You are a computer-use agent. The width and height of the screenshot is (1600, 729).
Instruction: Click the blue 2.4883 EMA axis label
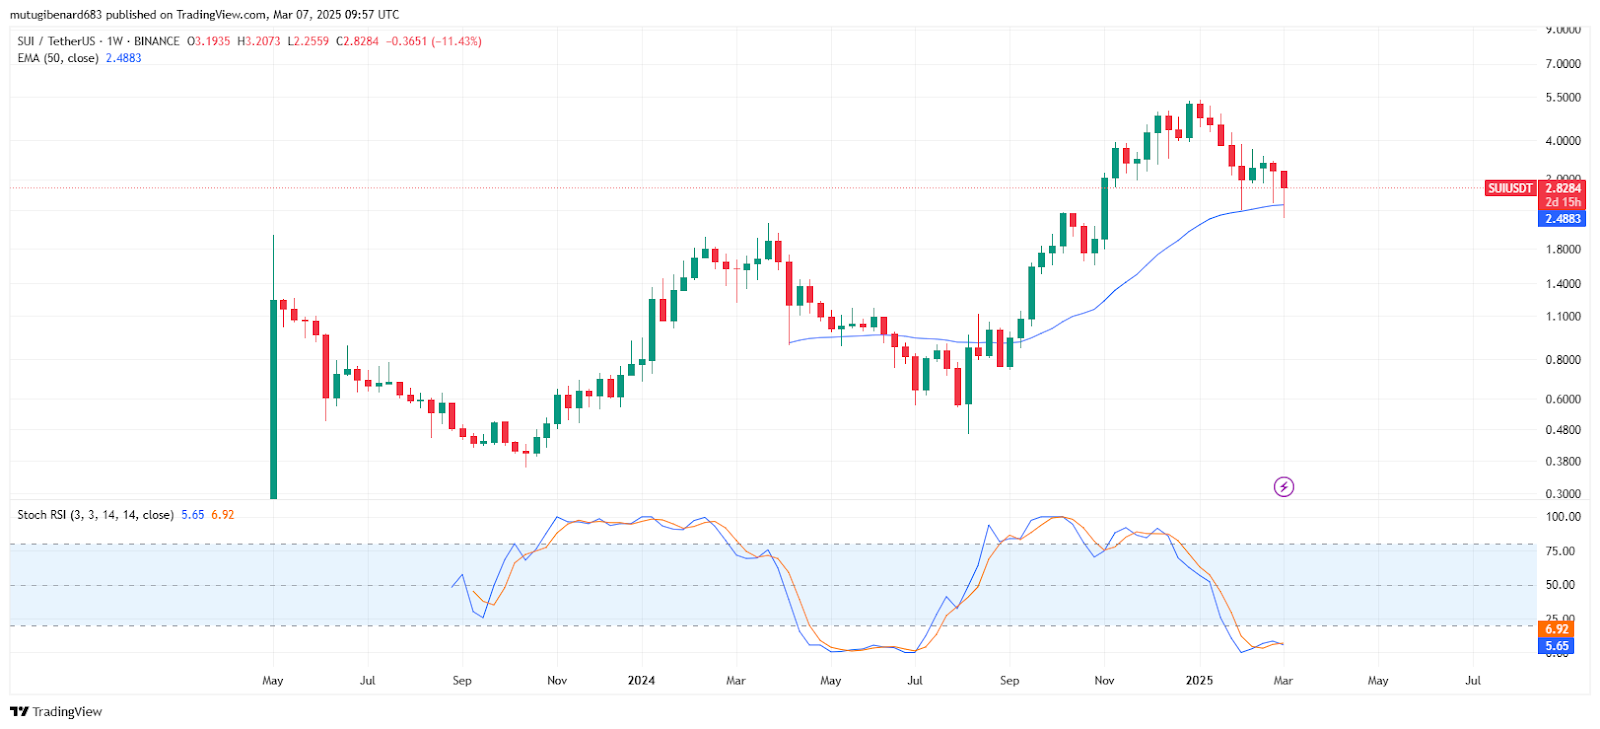coord(1563,219)
